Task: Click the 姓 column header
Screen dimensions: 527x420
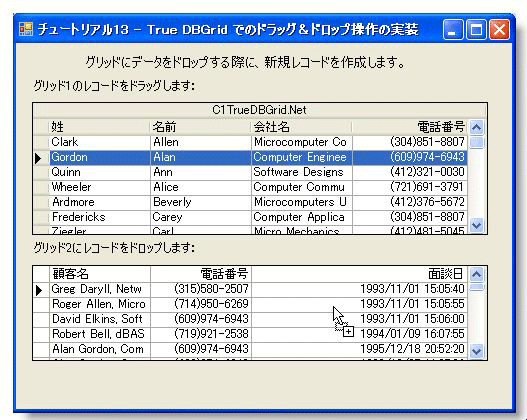Action: (x=99, y=127)
